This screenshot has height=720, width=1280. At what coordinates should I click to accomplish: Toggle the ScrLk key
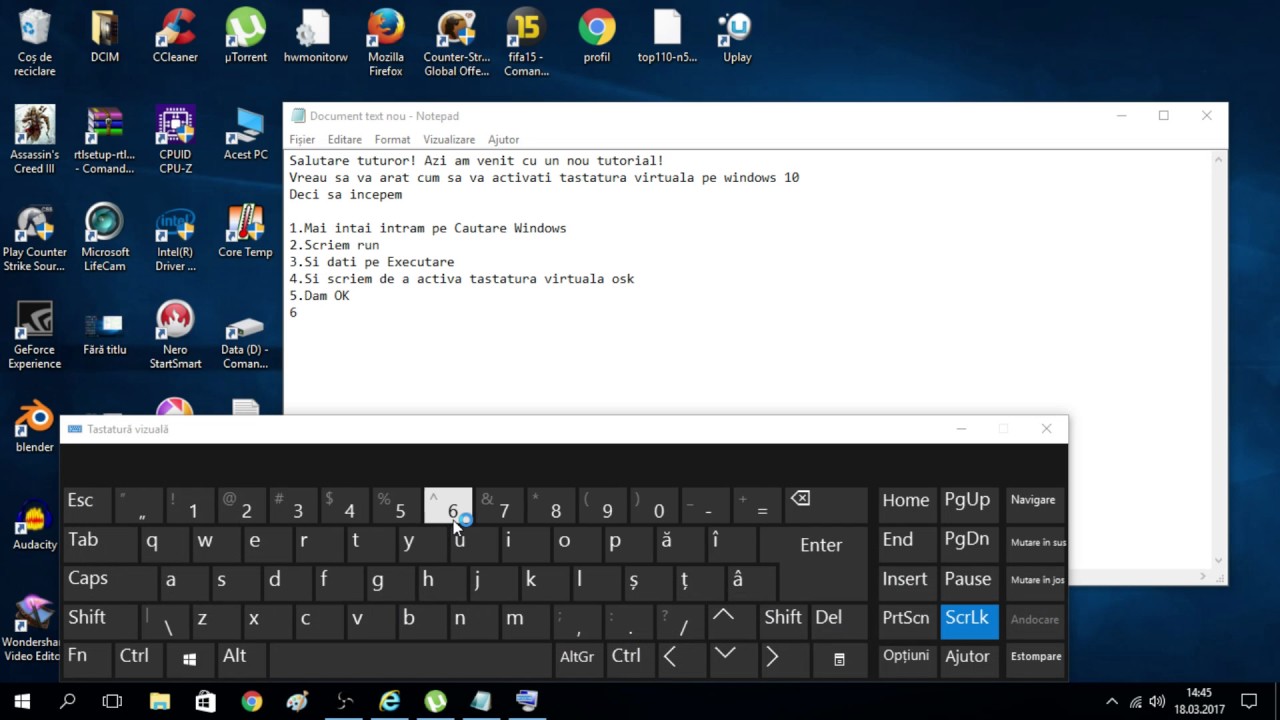968,622
